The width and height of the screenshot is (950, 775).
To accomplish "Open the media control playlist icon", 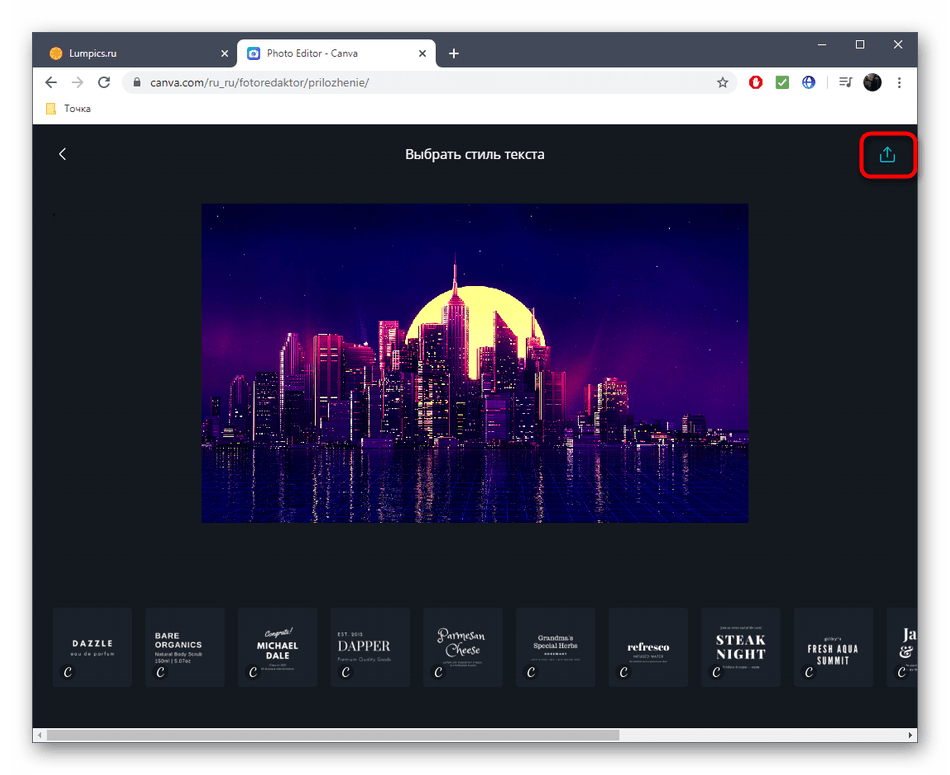I will tap(846, 82).
